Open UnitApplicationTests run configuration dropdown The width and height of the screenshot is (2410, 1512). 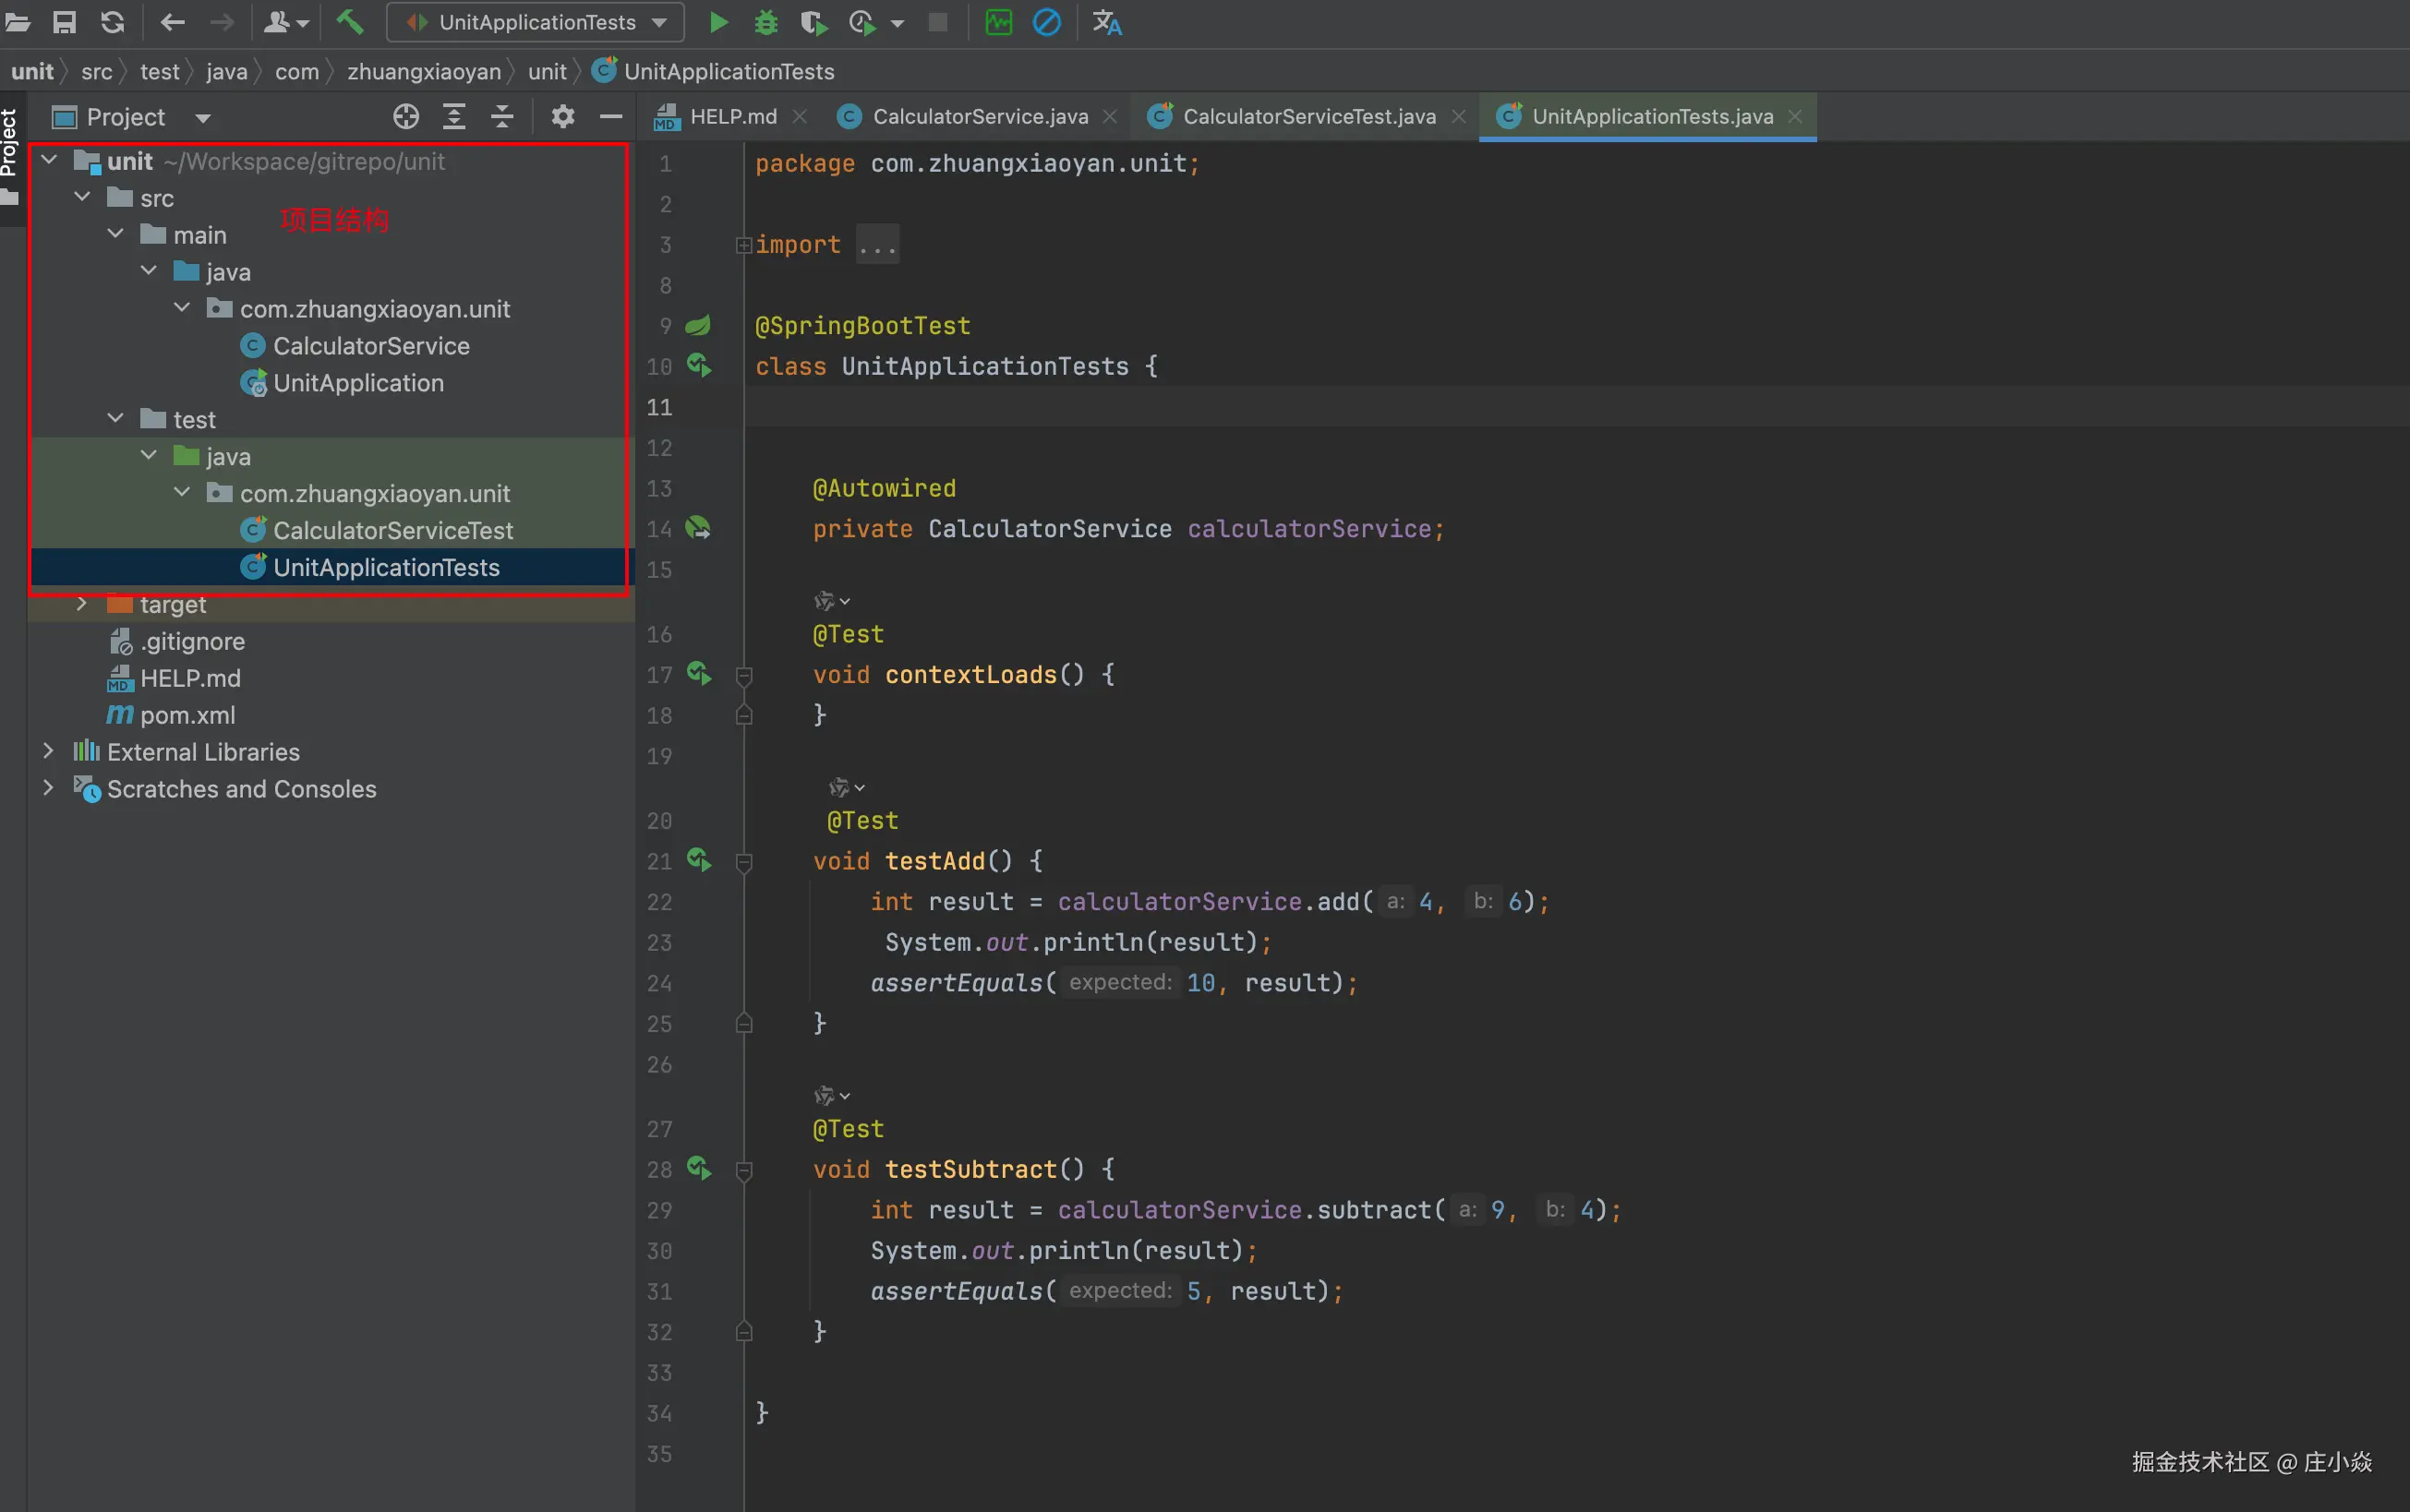(538, 22)
